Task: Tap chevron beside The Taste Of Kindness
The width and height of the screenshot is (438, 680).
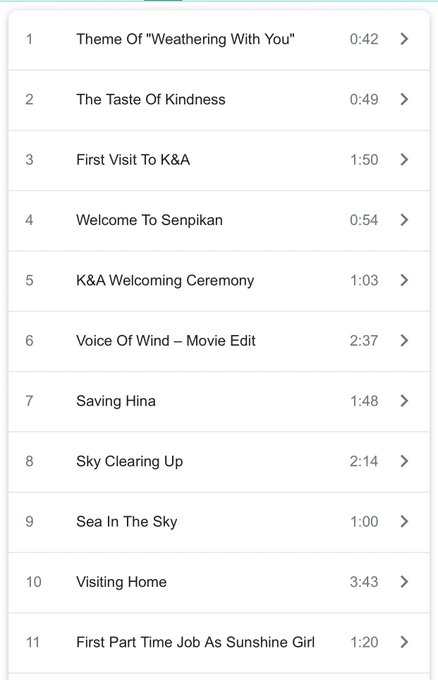Action: pyautogui.click(x=404, y=99)
